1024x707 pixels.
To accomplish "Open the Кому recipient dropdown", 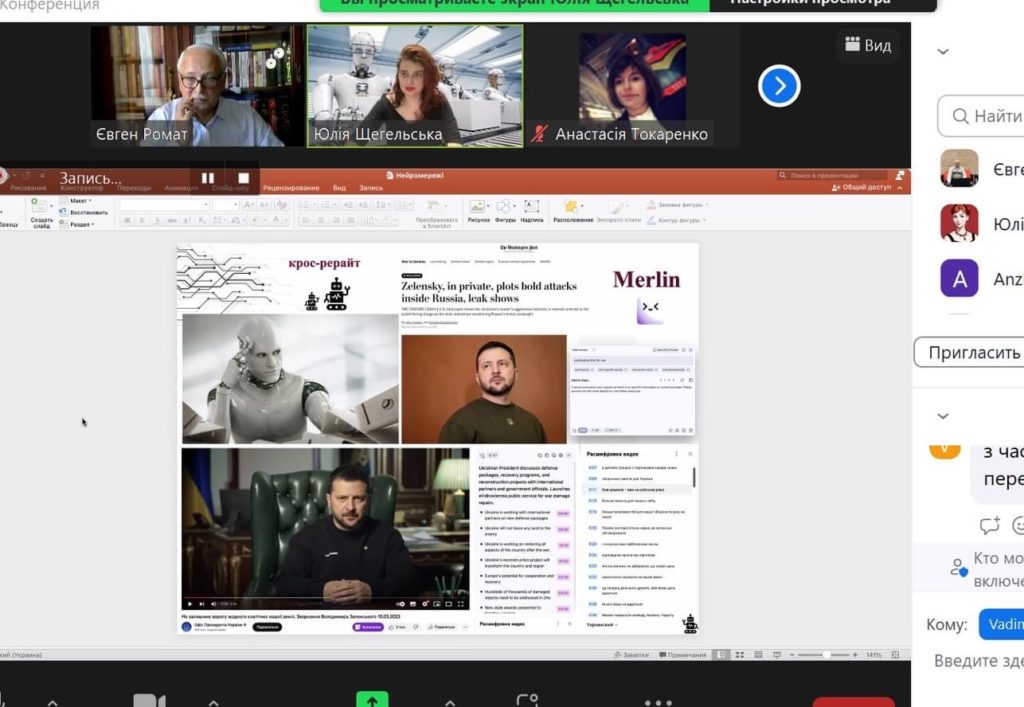I will tap(1002, 624).
